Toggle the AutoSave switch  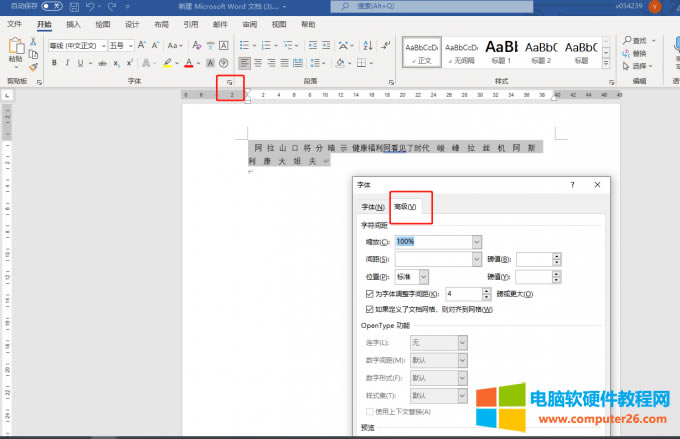[x=51, y=6]
